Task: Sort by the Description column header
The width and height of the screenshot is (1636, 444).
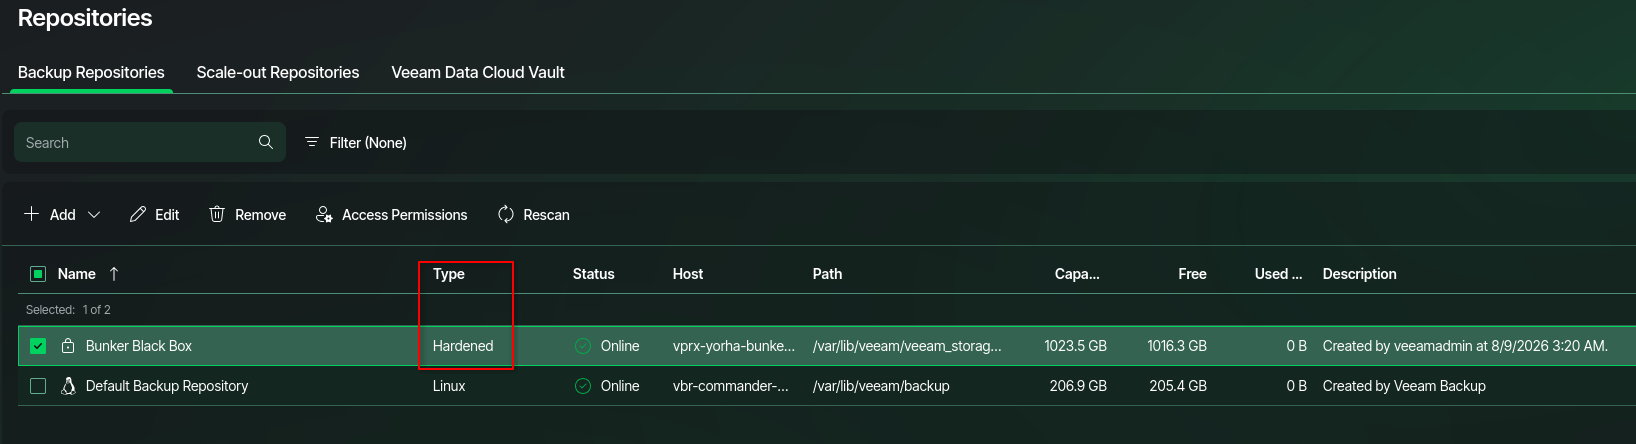Action: 1359,274
